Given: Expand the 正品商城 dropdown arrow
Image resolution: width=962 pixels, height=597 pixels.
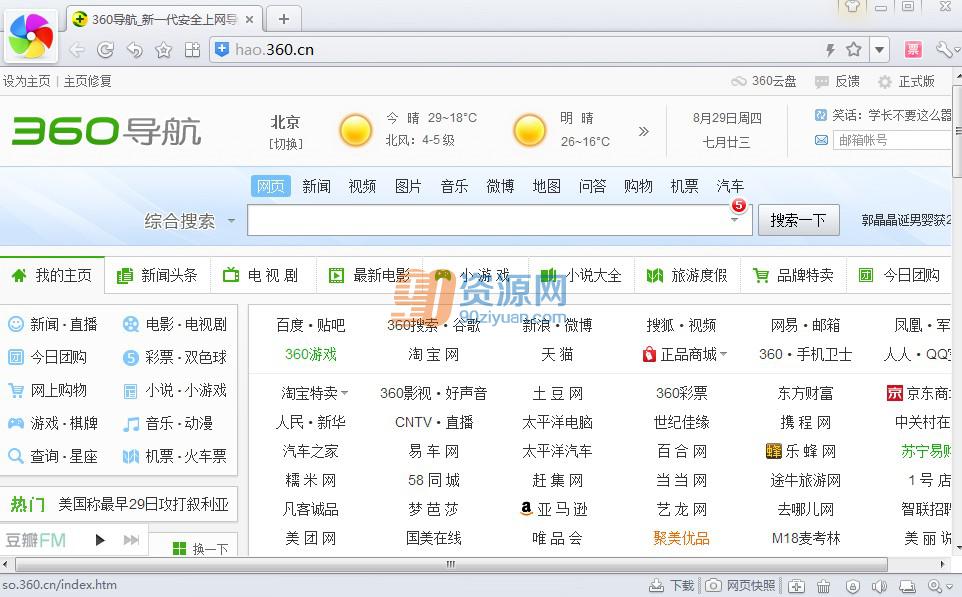Looking at the screenshot, I should point(724,354).
